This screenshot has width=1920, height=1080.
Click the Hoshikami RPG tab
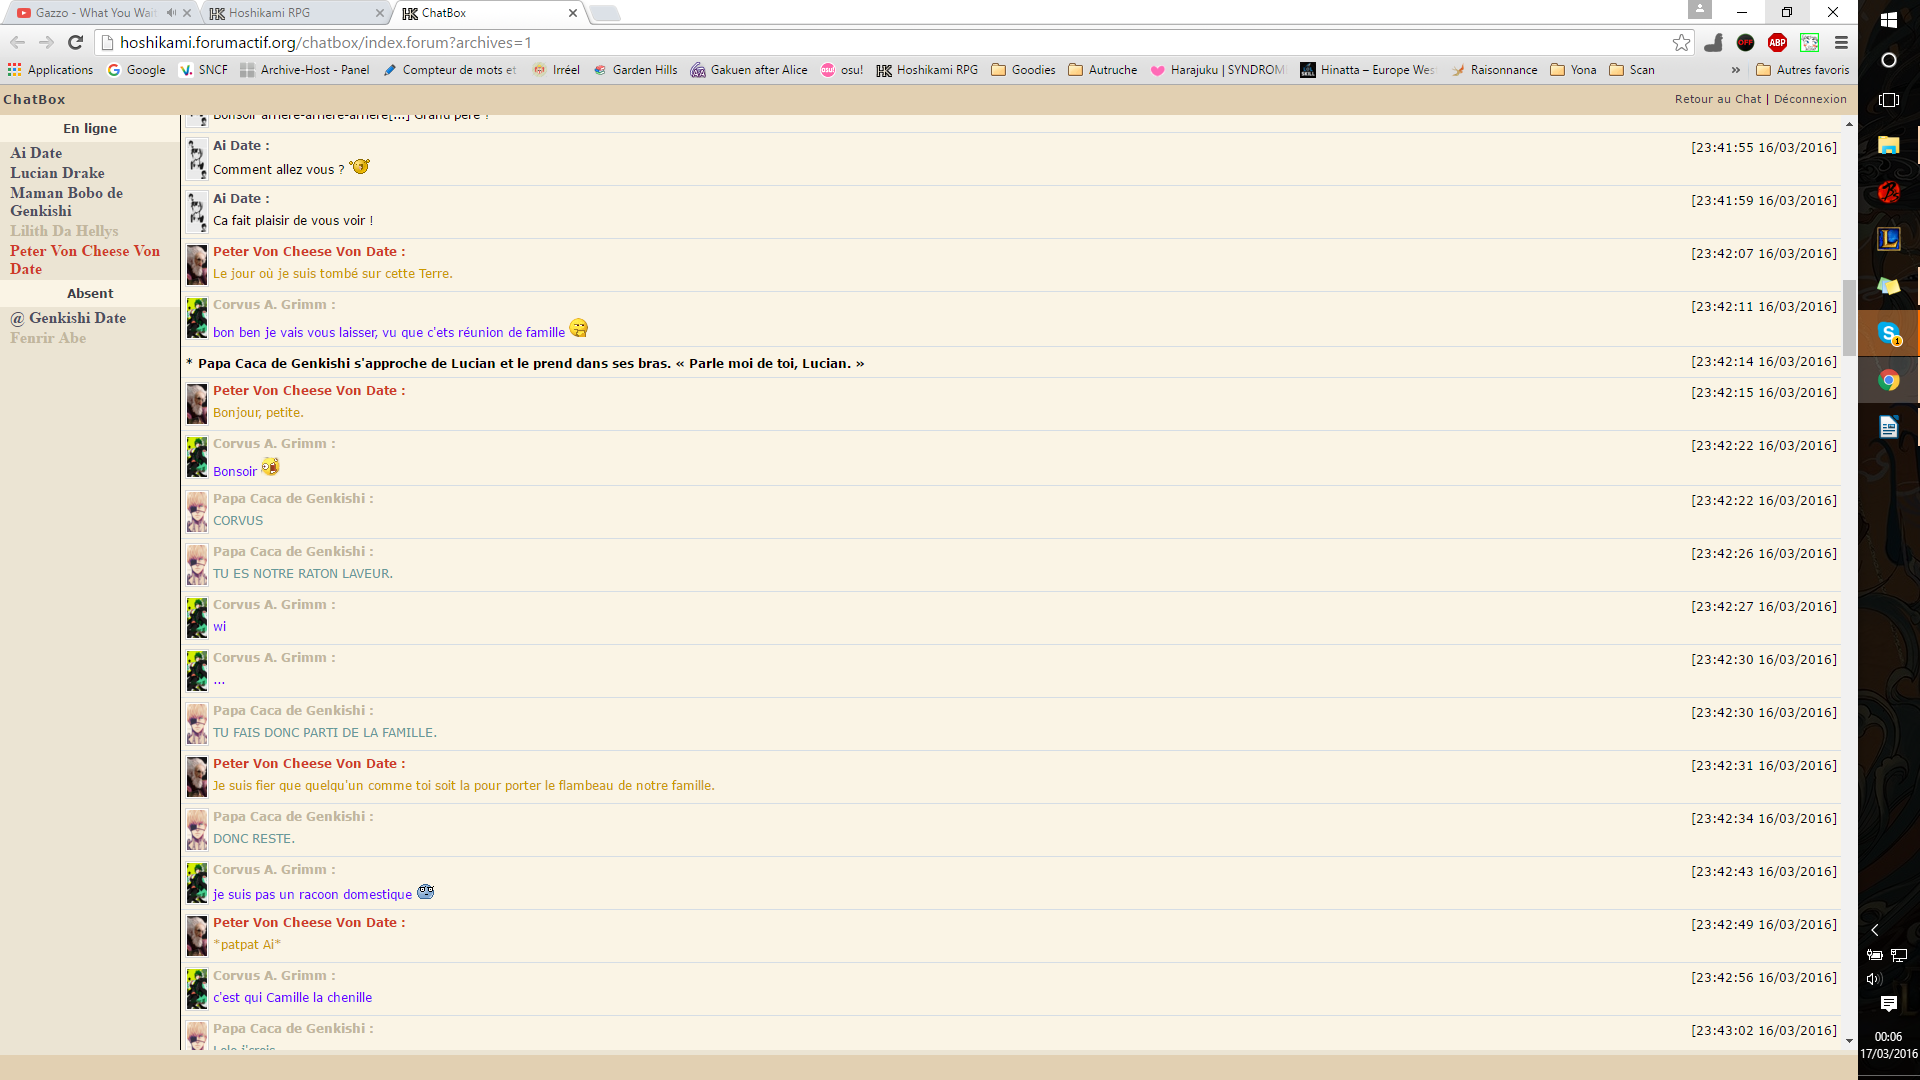[289, 13]
